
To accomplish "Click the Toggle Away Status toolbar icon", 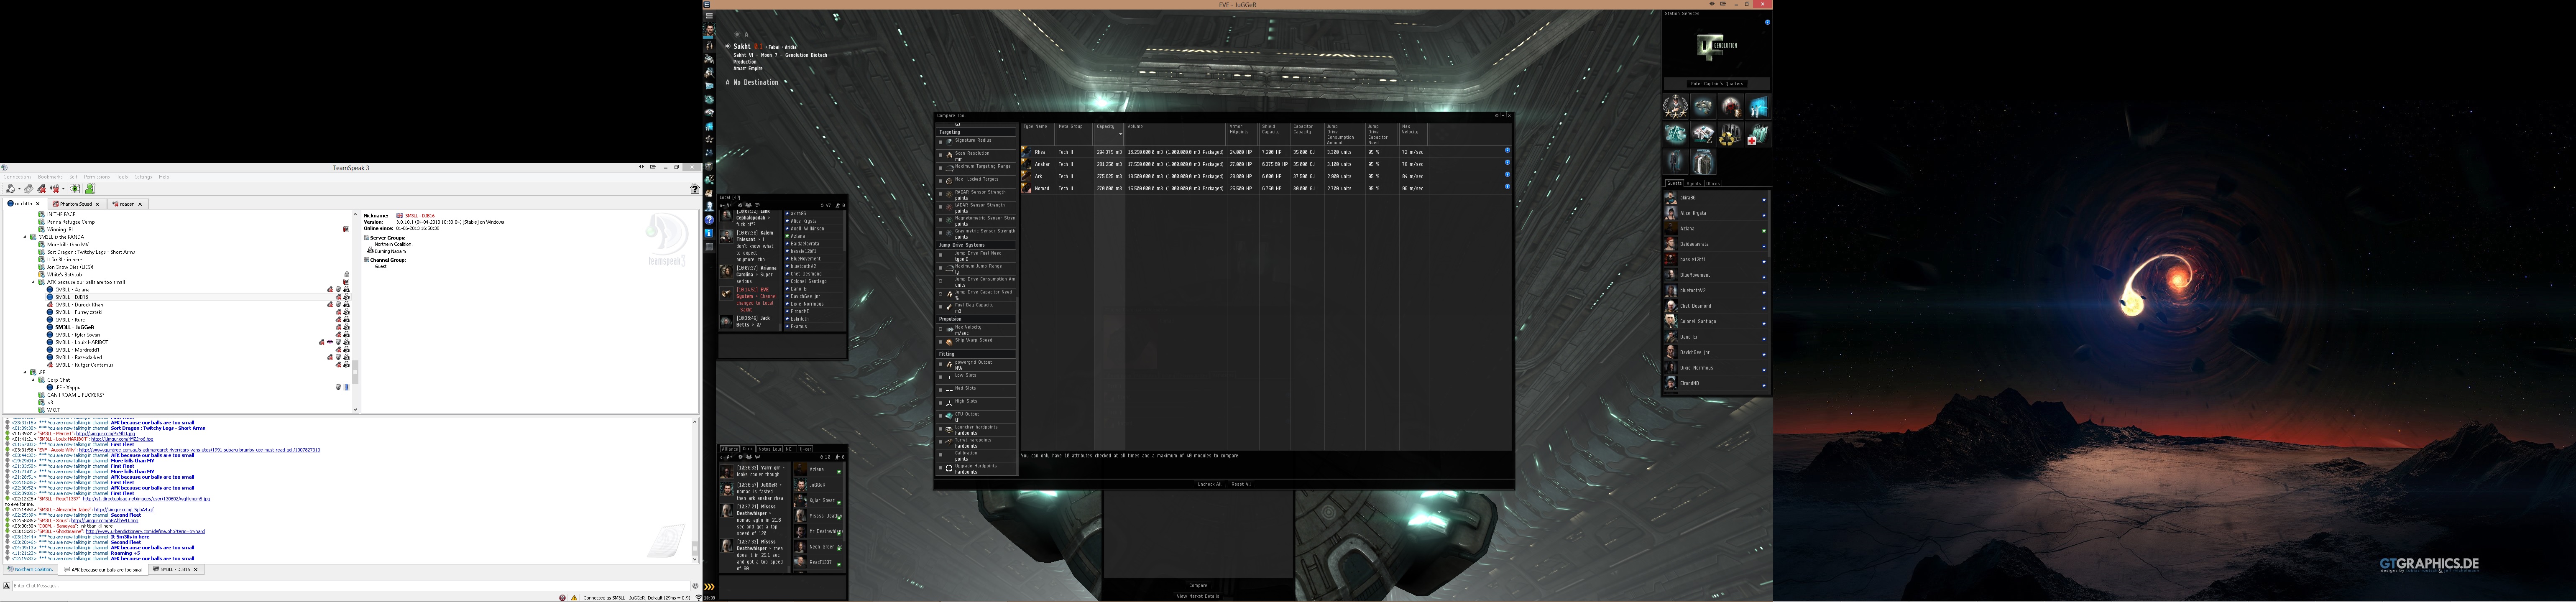I will click(x=10, y=188).
